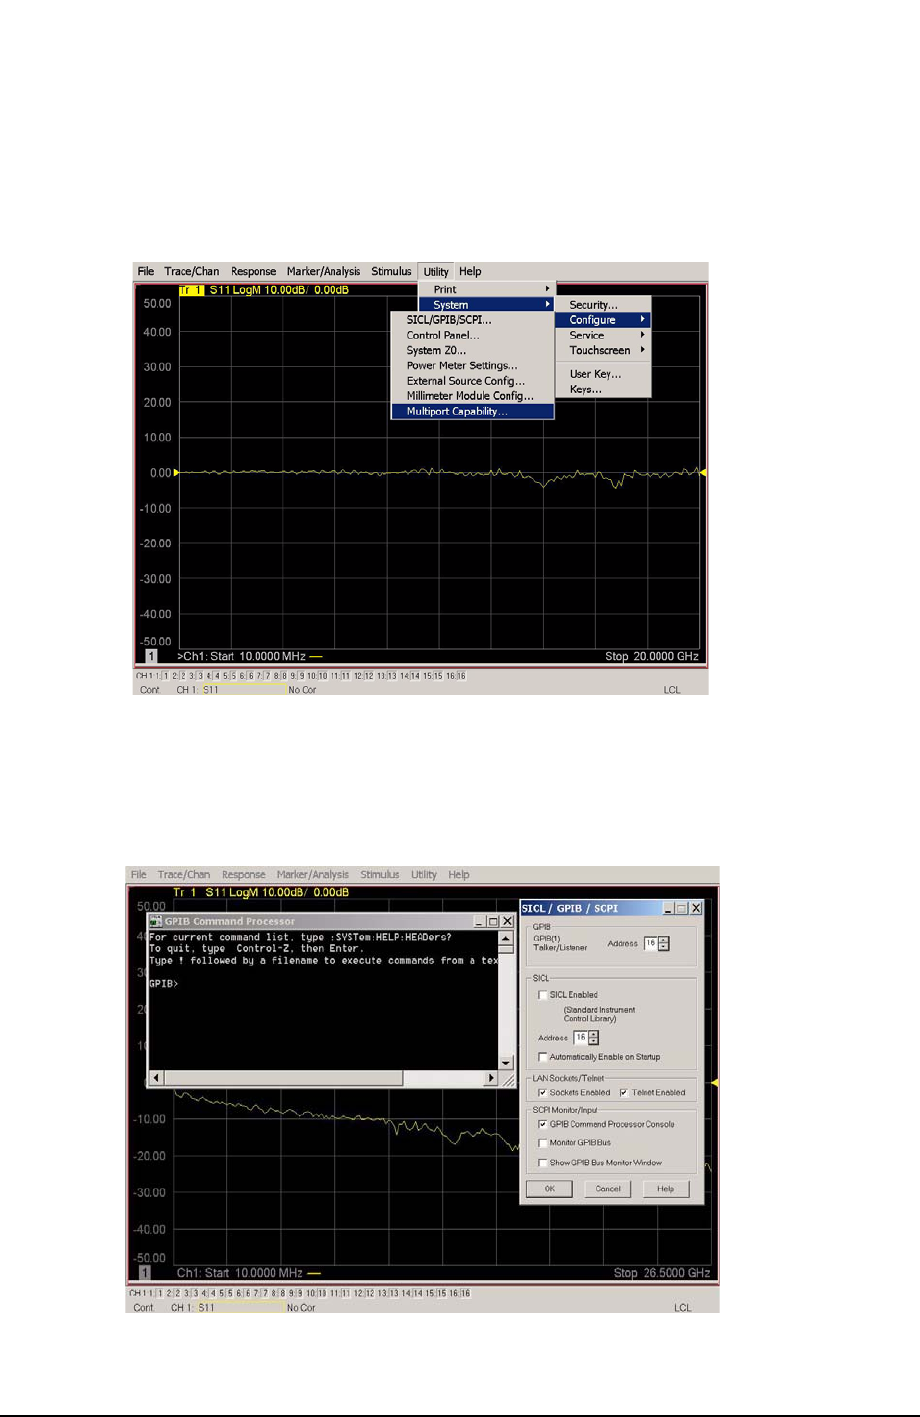The image size is (920, 1417).
Task: Select highlighted Multiport Capability... entry
Action: pos(472,411)
